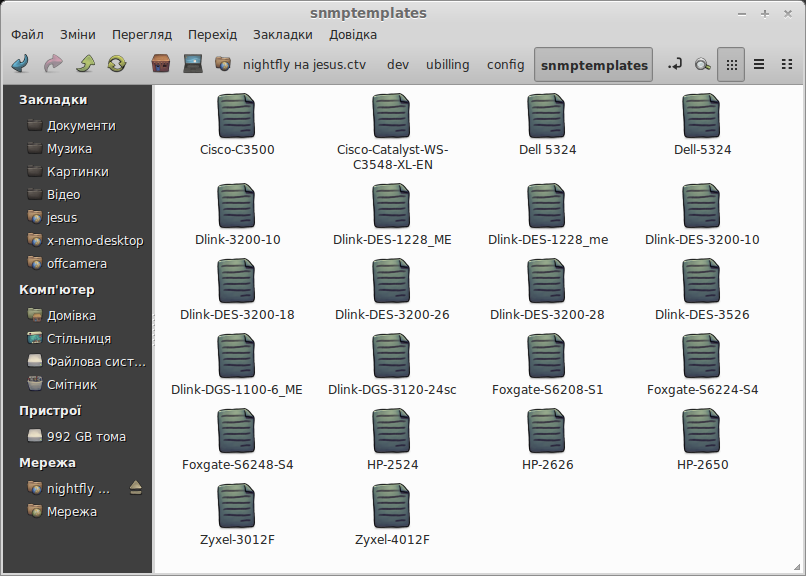
Task: Select the Dlink-DES-3200-26 file icon
Action: (392, 281)
